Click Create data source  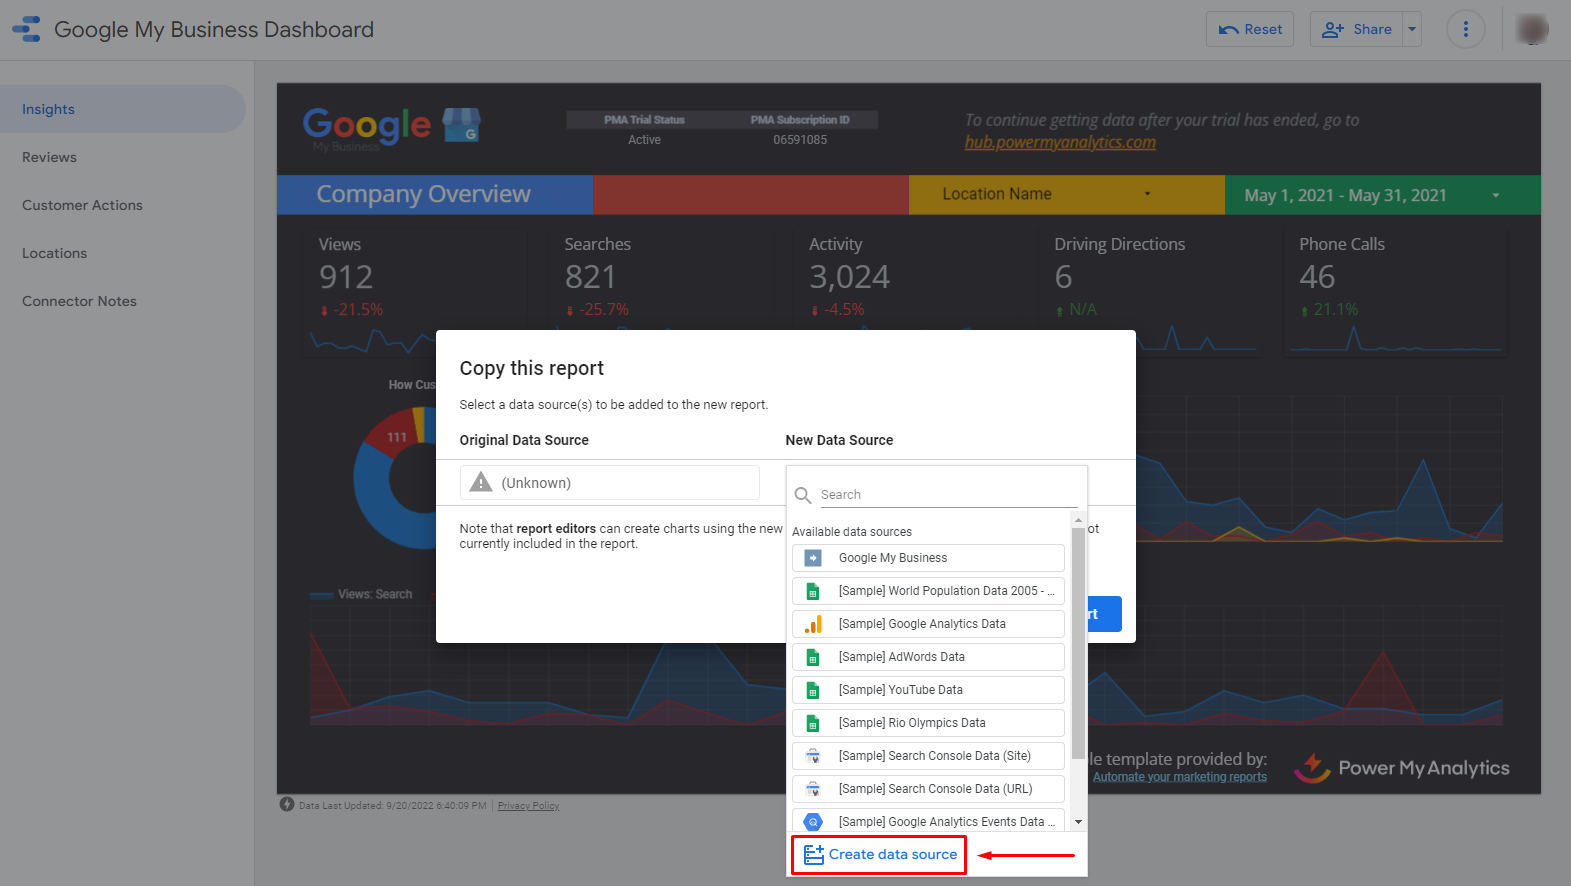[x=879, y=854]
